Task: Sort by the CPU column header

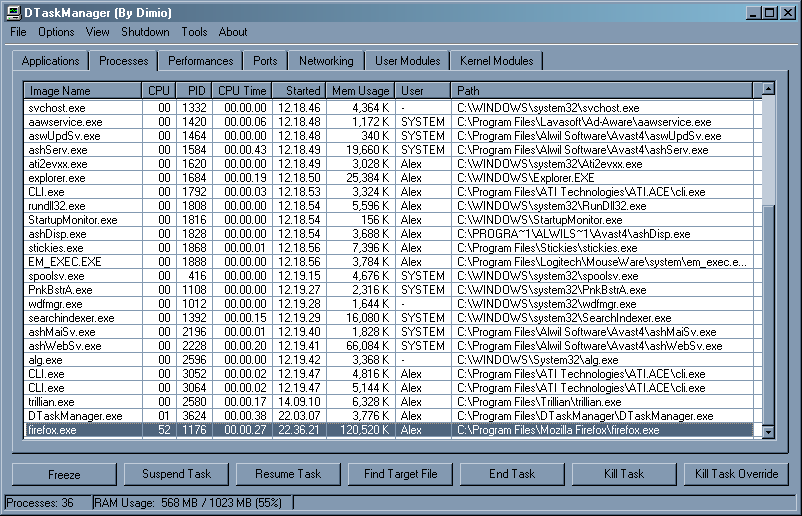Action: click(159, 91)
